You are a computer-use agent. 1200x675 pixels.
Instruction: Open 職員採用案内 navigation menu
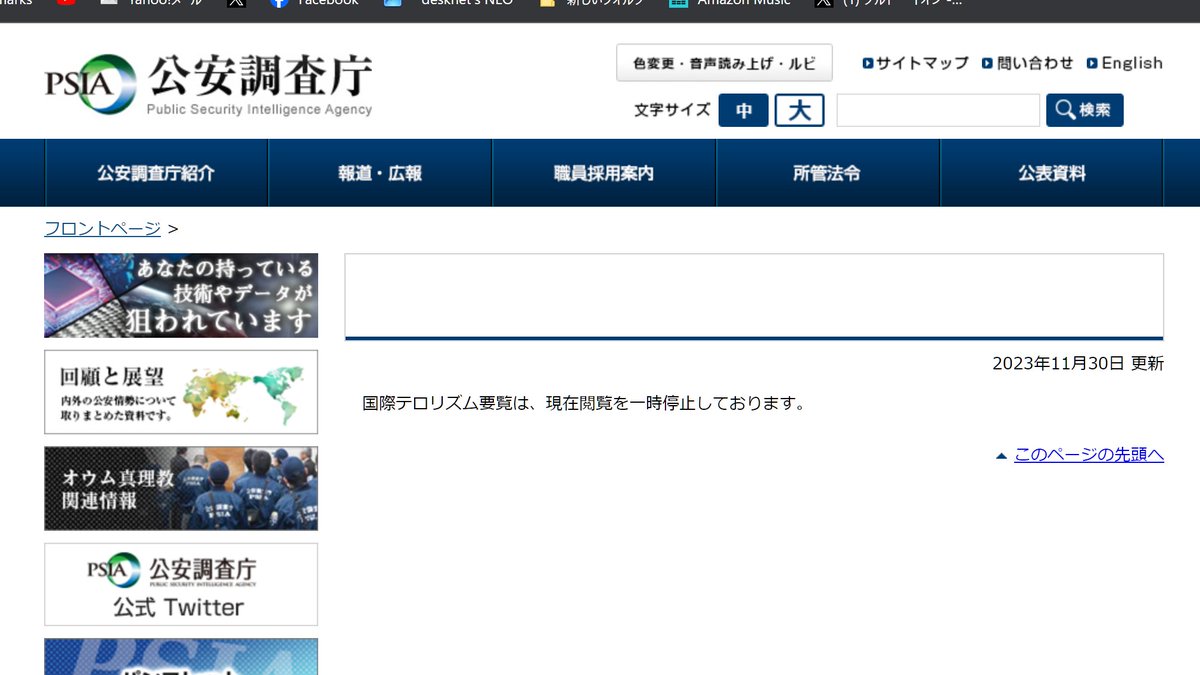[604, 173]
